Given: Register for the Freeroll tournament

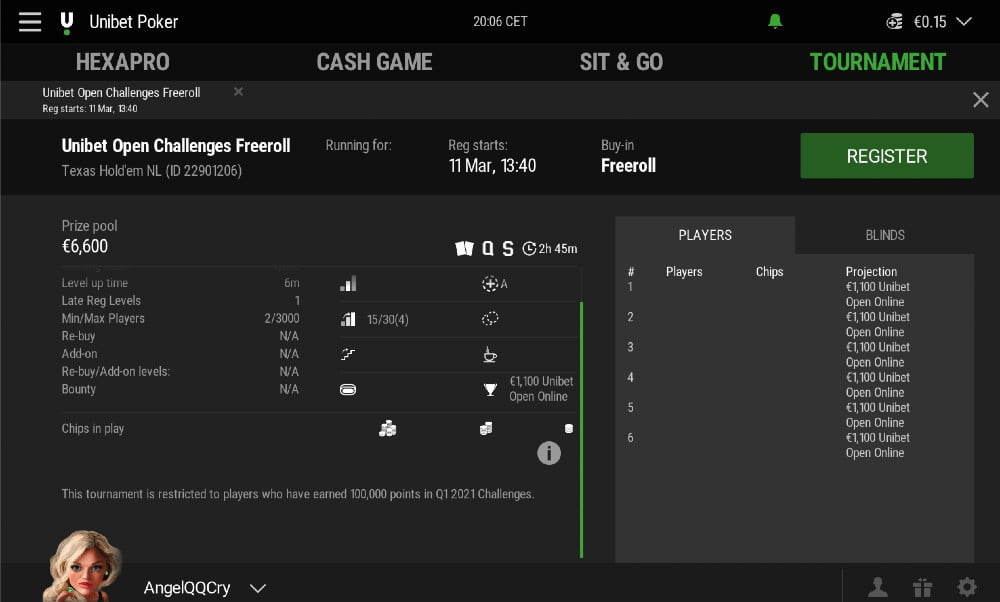Looking at the screenshot, I should (x=886, y=156).
